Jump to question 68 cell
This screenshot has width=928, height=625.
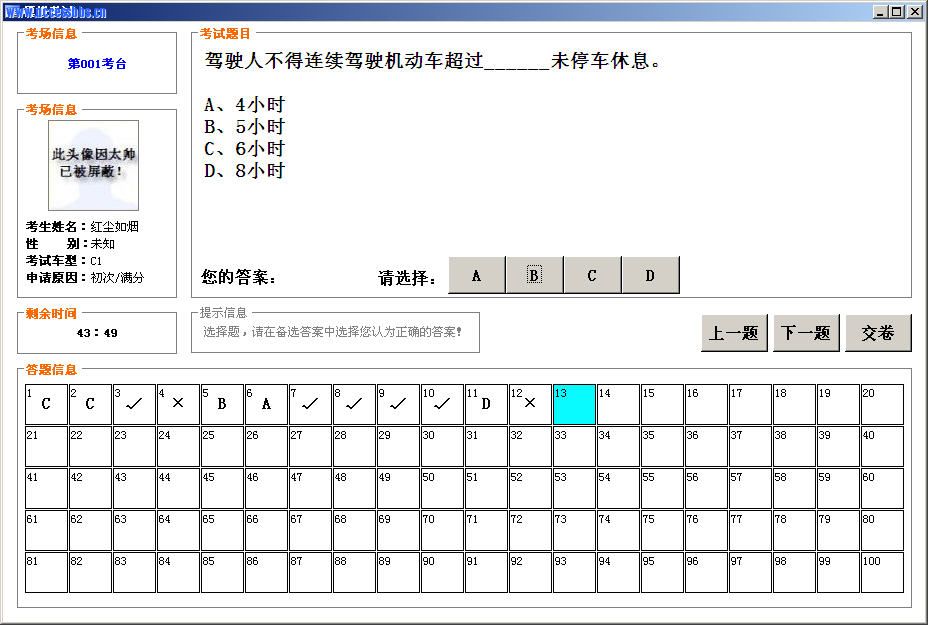354,530
